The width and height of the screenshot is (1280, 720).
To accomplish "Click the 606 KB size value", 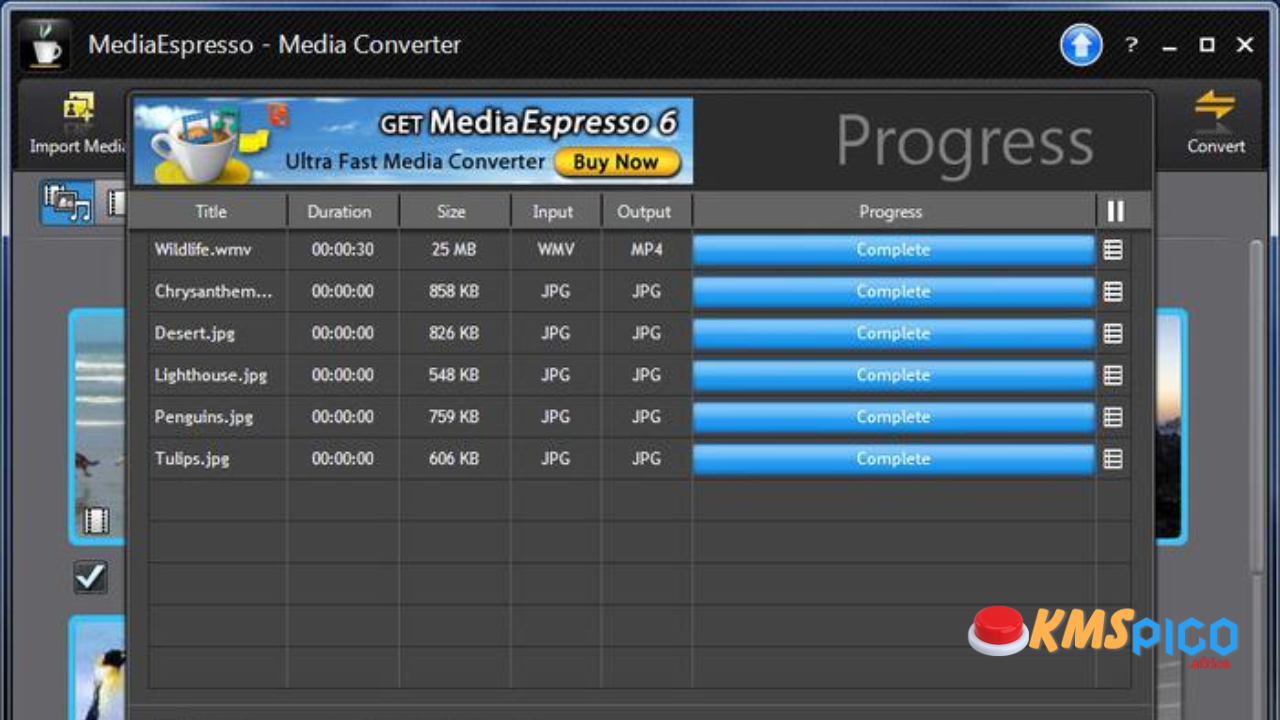I will (454, 459).
